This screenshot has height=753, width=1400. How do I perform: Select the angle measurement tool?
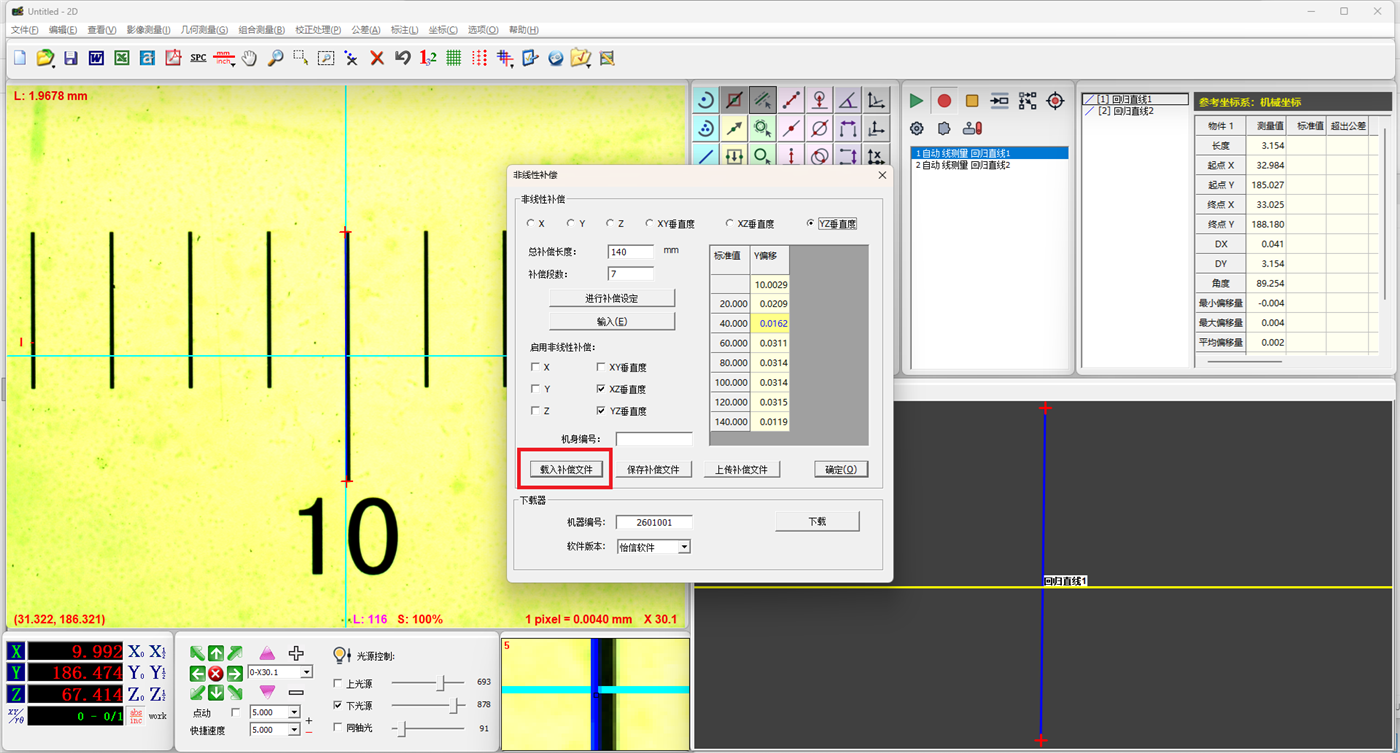tap(848, 100)
